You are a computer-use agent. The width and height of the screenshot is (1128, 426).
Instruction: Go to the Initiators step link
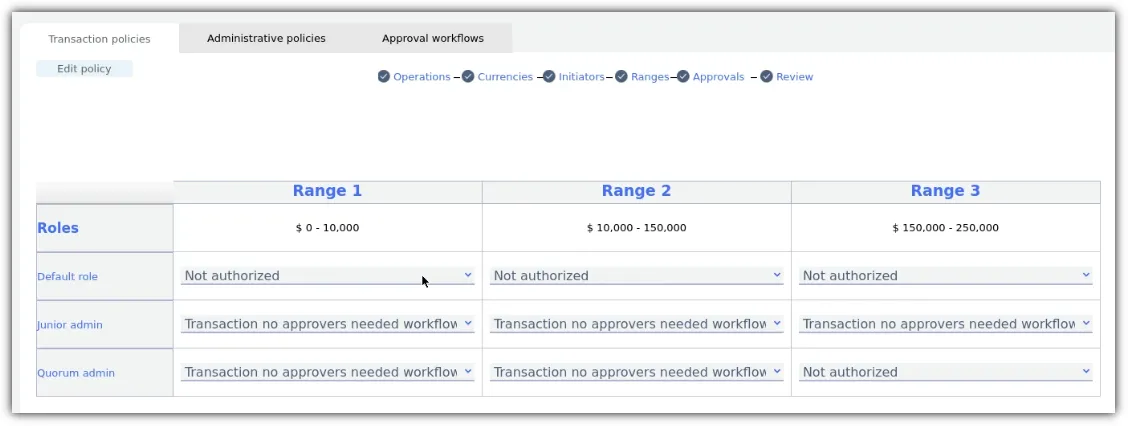(581, 77)
